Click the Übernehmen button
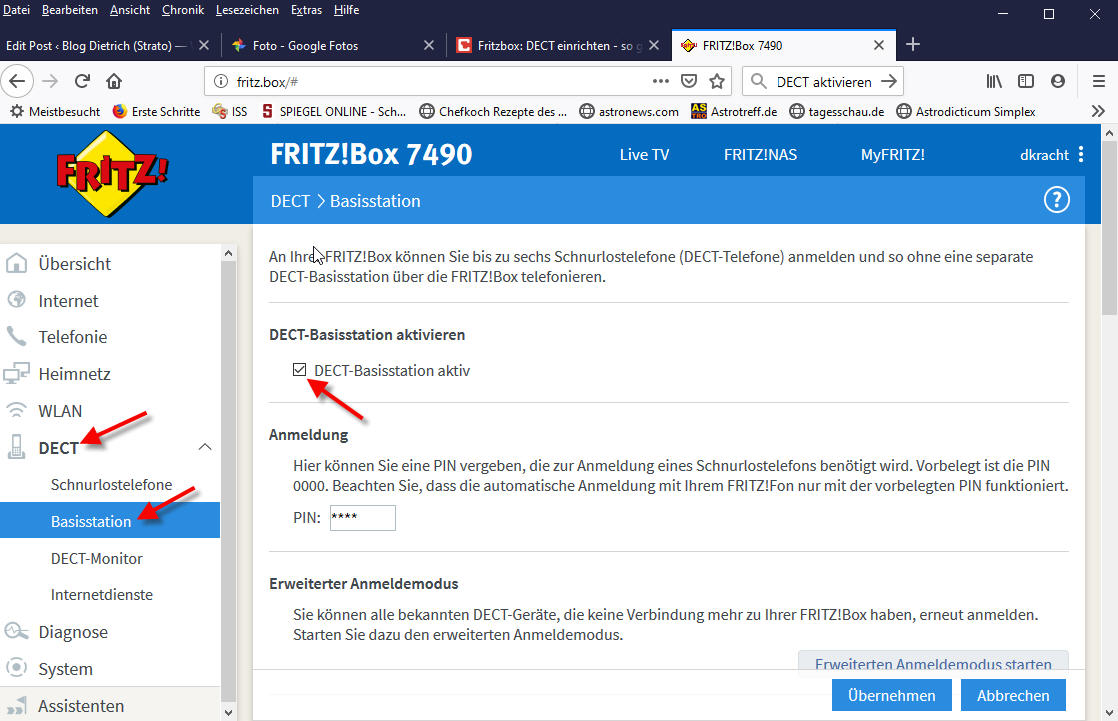This screenshot has width=1118, height=721. (x=891, y=695)
